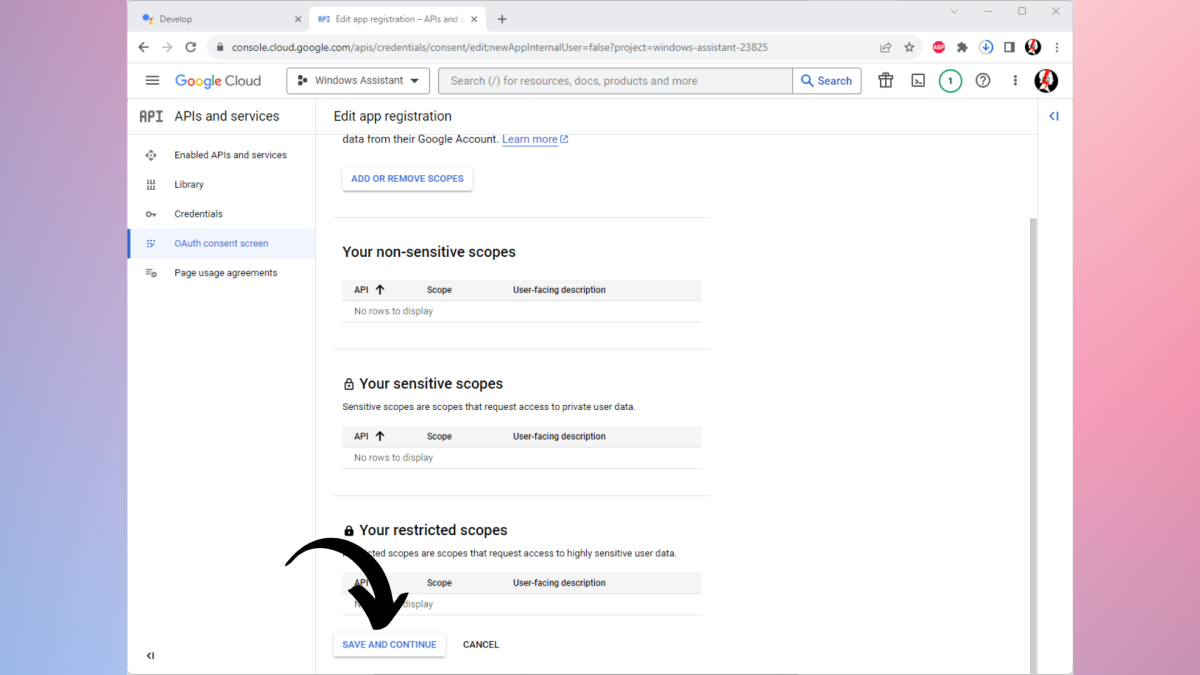
Task: Sort non-sensitive scopes by API column
Action: [369, 290]
